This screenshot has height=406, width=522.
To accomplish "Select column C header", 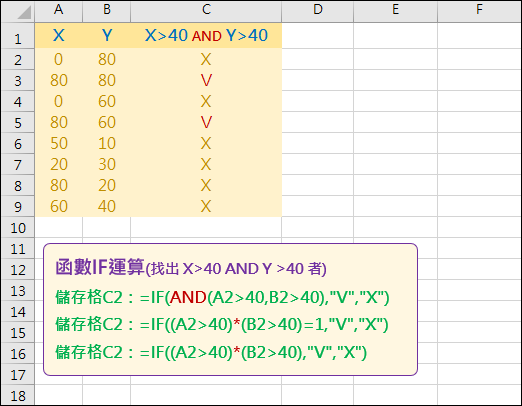I will [x=206, y=11].
